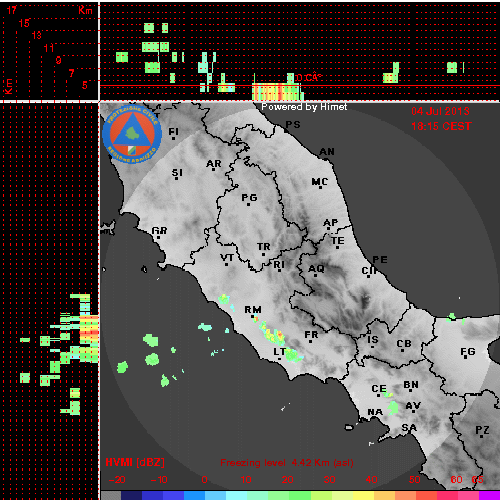Select the AN city label
Screen dimensions: 500x500
point(327,152)
